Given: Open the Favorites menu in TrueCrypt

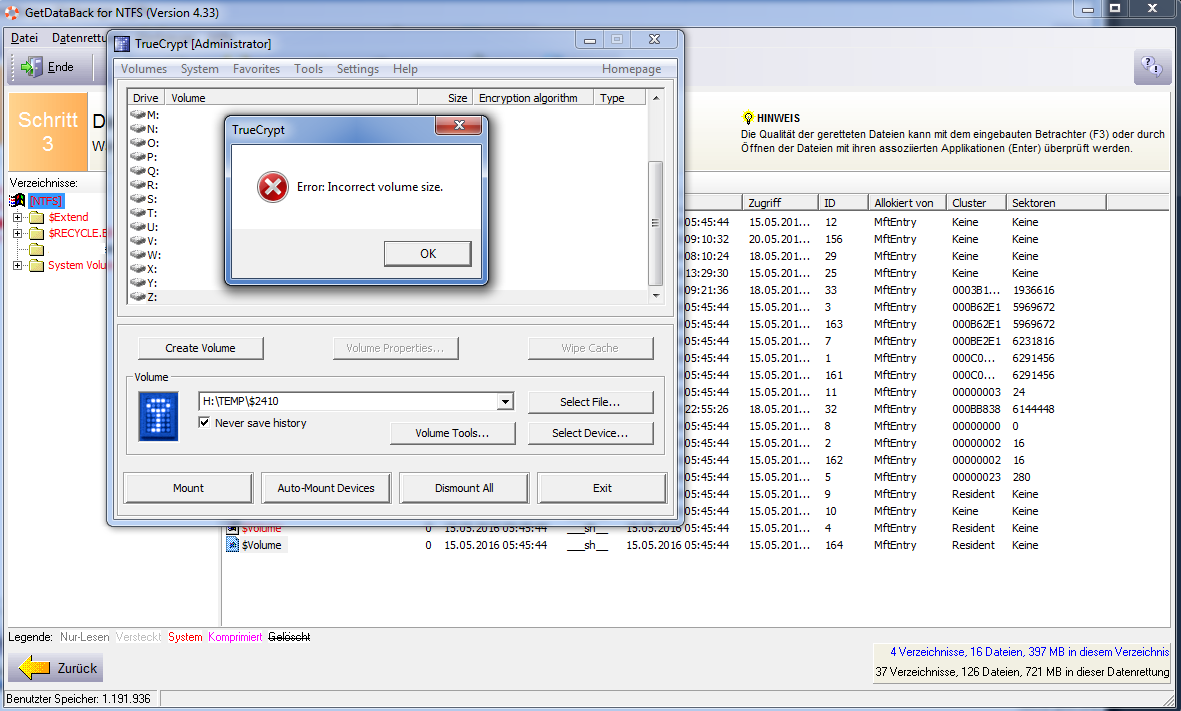Looking at the screenshot, I should [x=256, y=69].
